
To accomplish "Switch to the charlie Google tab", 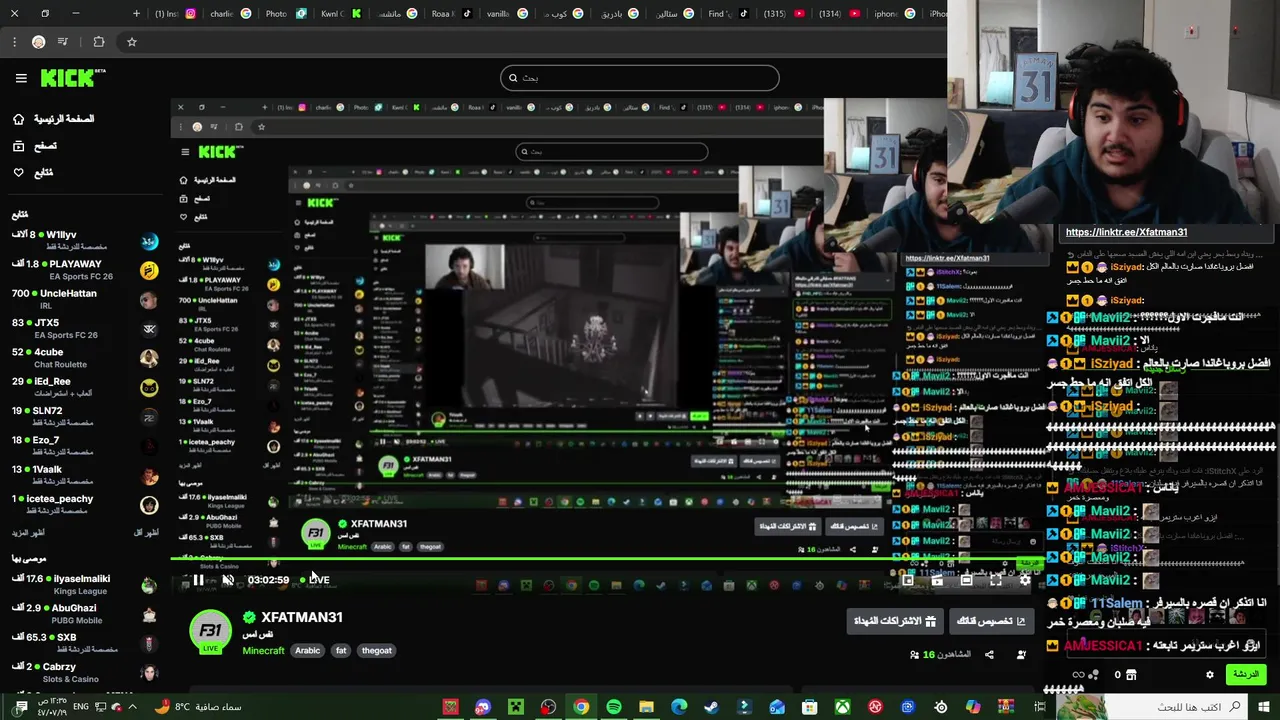I will click(232, 14).
